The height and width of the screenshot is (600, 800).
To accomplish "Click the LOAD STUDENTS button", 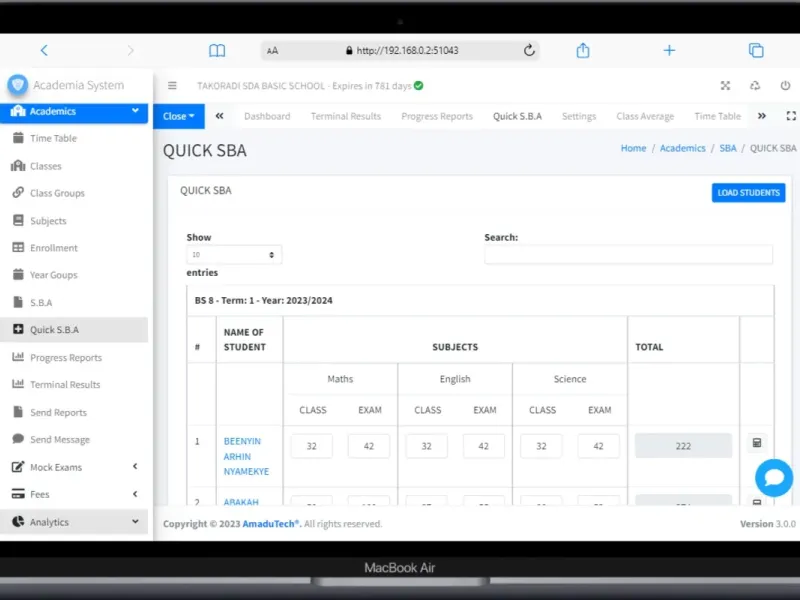I will tap(748, 193).
